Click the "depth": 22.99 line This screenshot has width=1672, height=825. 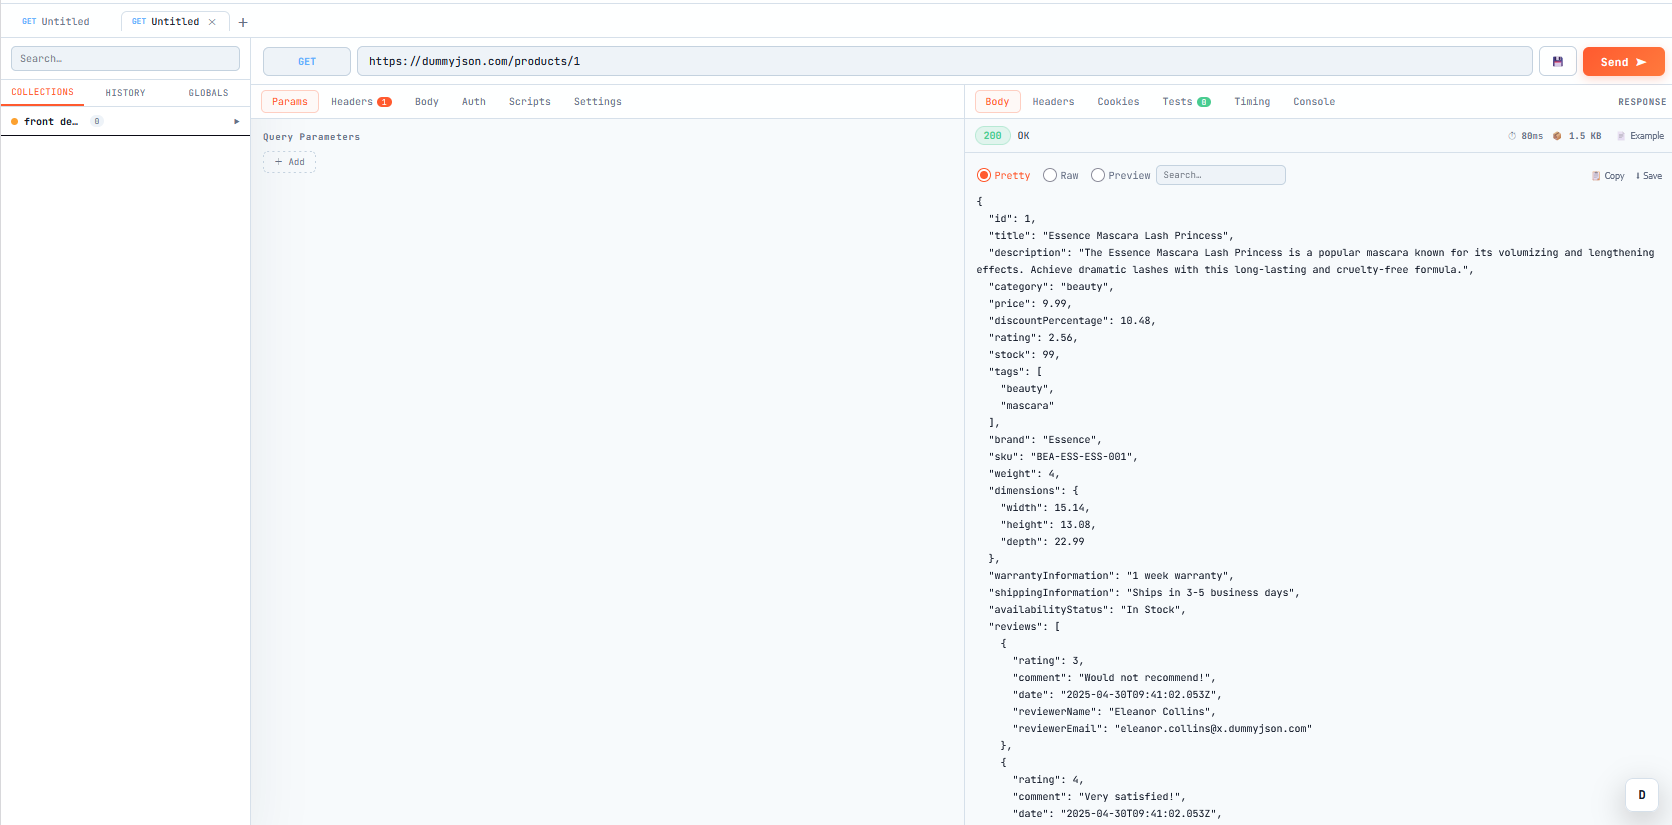point(1042,542)
